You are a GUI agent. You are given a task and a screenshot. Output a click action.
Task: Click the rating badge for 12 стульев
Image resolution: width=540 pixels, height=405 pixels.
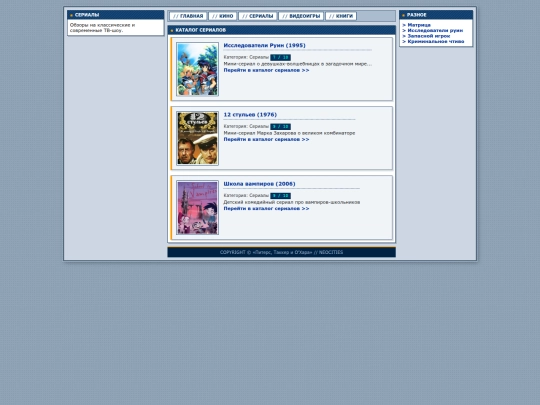(x=280, y=127)
